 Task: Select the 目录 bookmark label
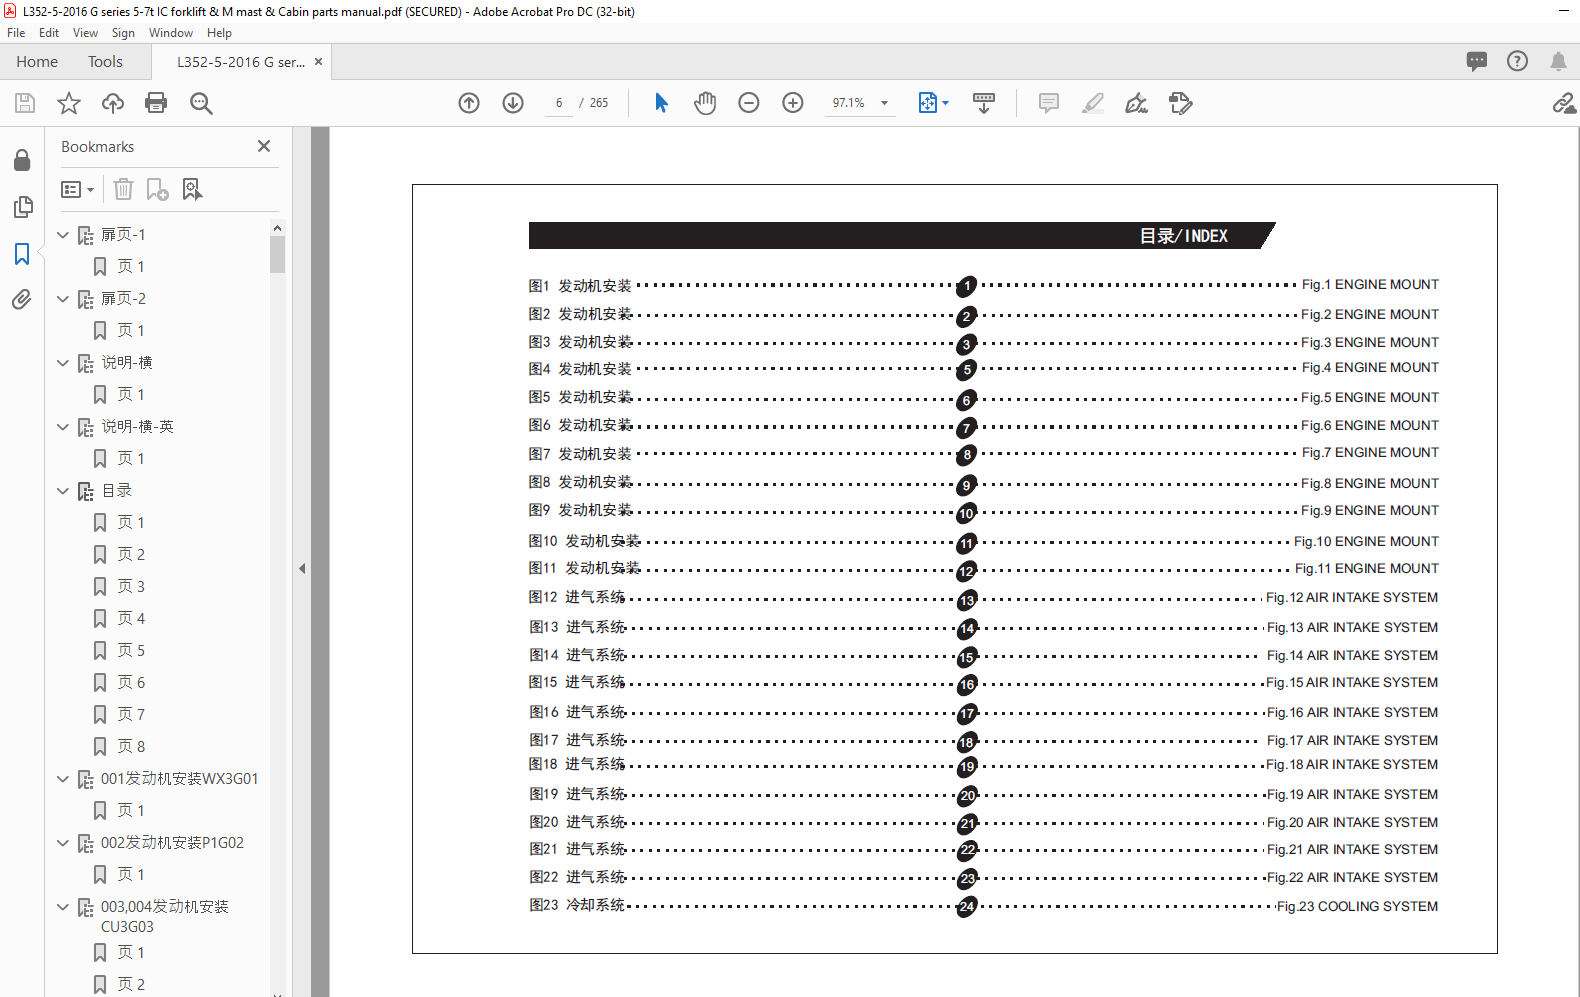tap(117, 491)
